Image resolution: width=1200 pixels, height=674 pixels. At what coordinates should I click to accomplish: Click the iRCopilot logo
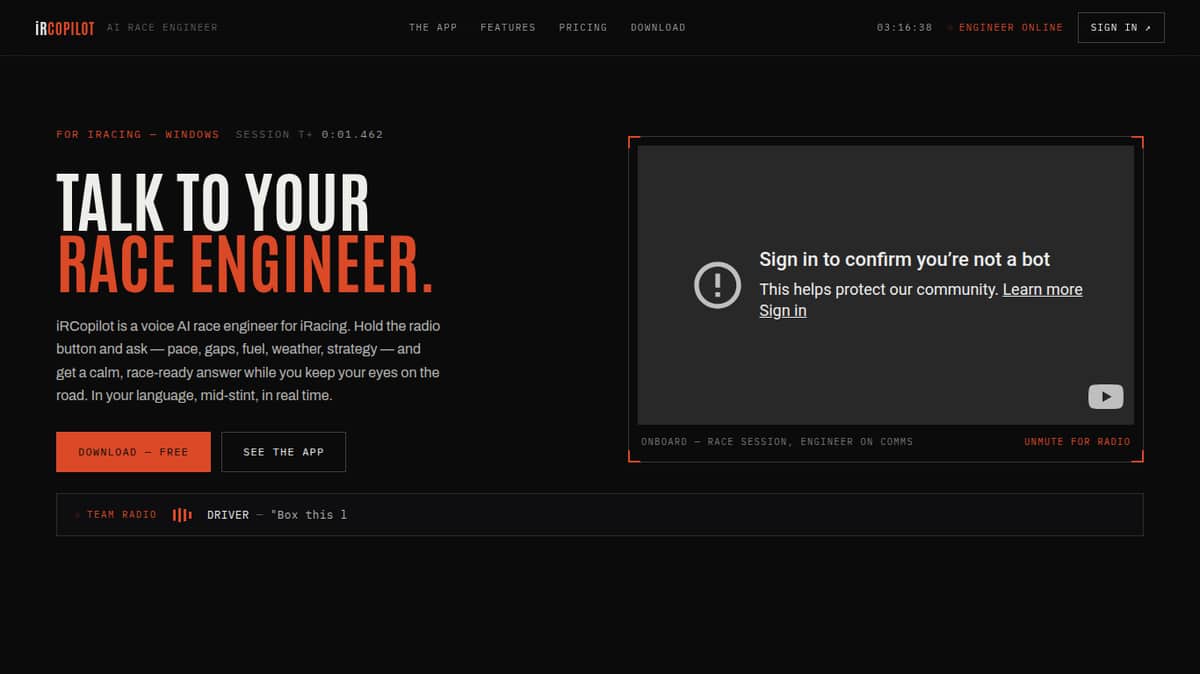click(65, 28)
